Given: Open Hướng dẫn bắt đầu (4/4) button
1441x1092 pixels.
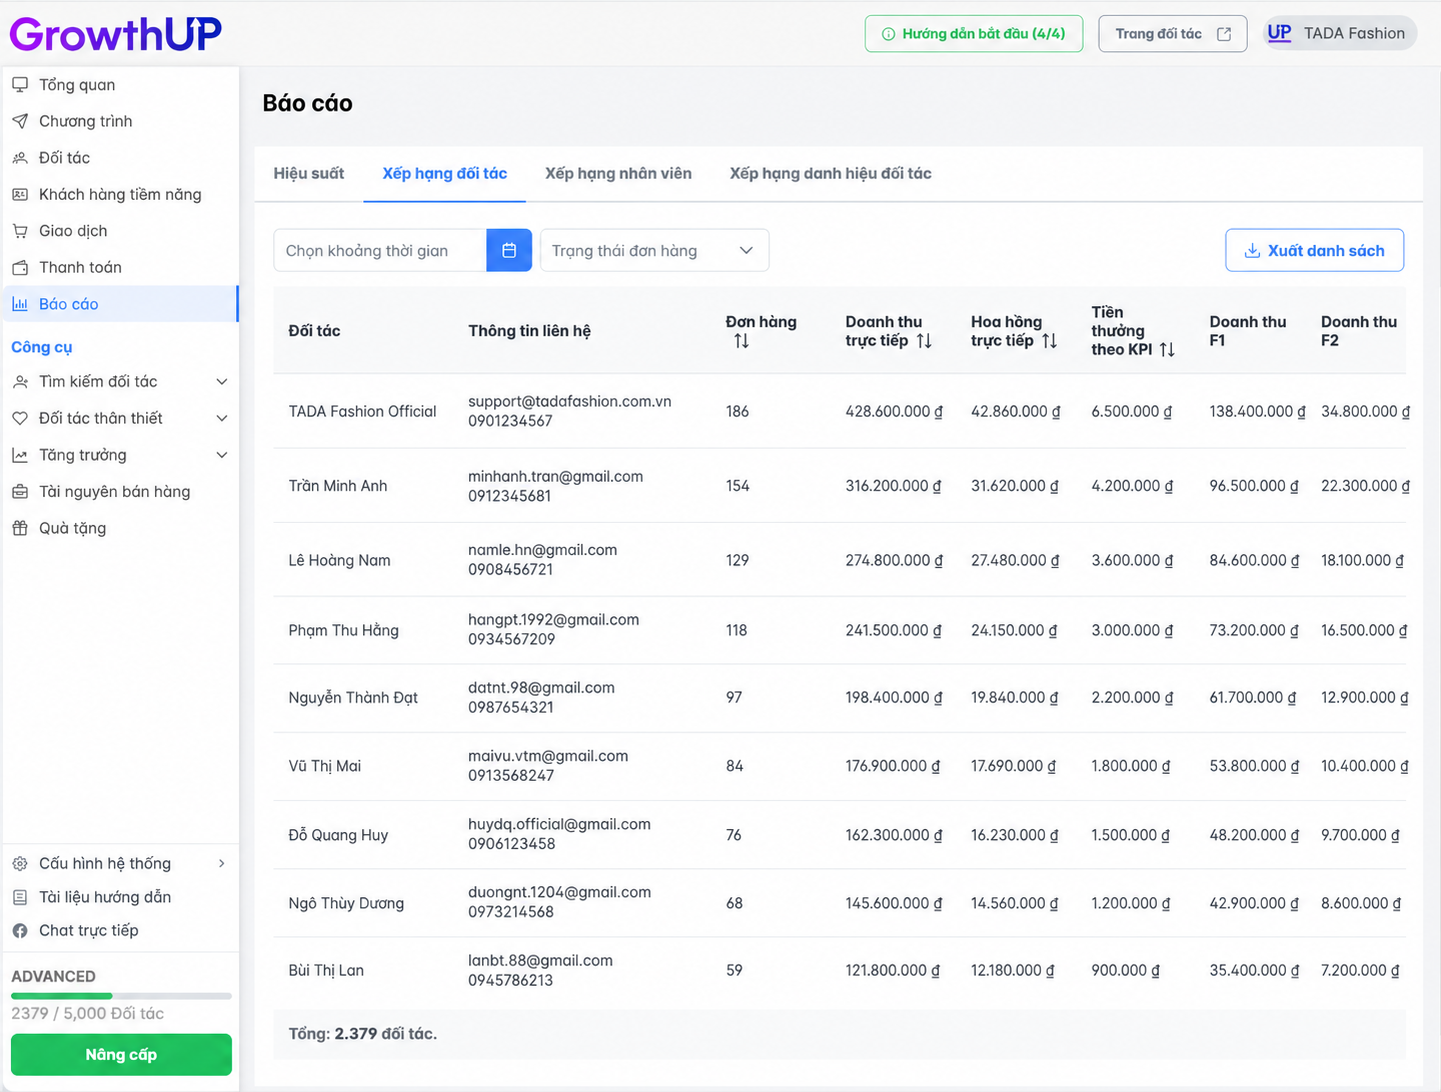Looking at the screenshot, I should 974,34.
